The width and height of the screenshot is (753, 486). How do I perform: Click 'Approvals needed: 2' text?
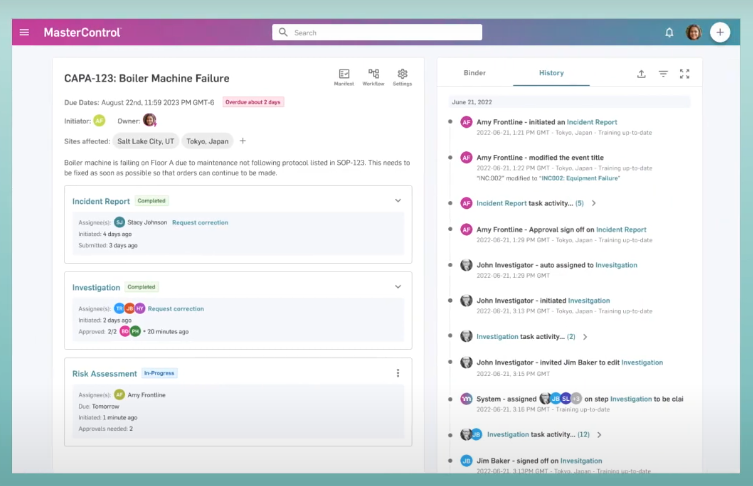[106, 428]
